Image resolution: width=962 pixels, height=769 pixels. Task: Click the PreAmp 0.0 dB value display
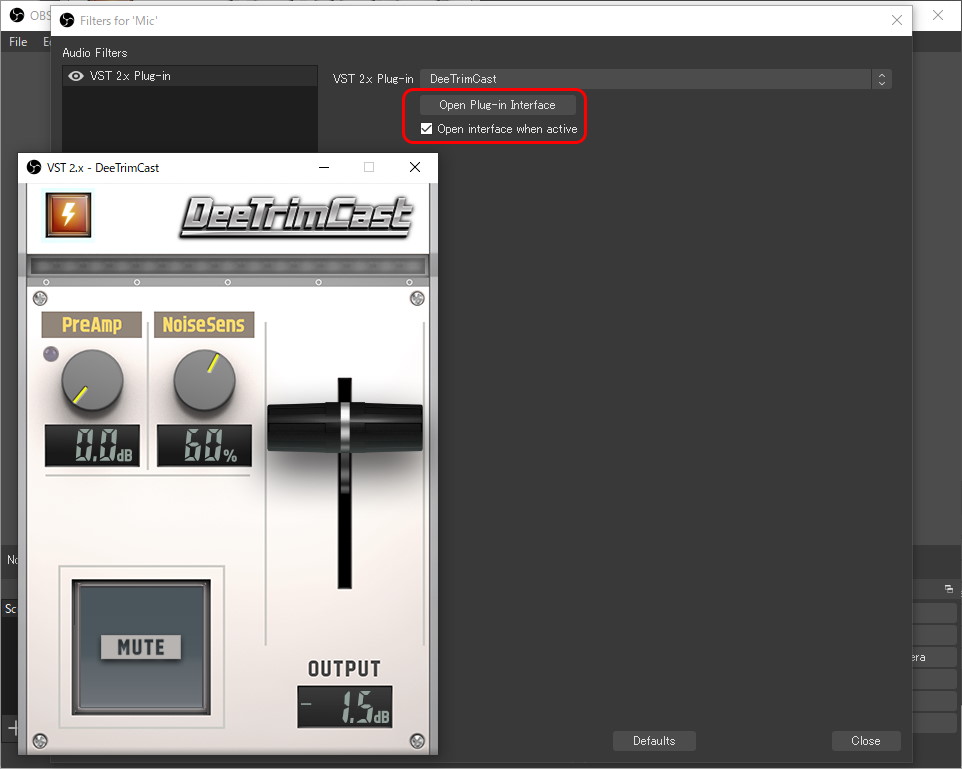[x=92, y=446]
